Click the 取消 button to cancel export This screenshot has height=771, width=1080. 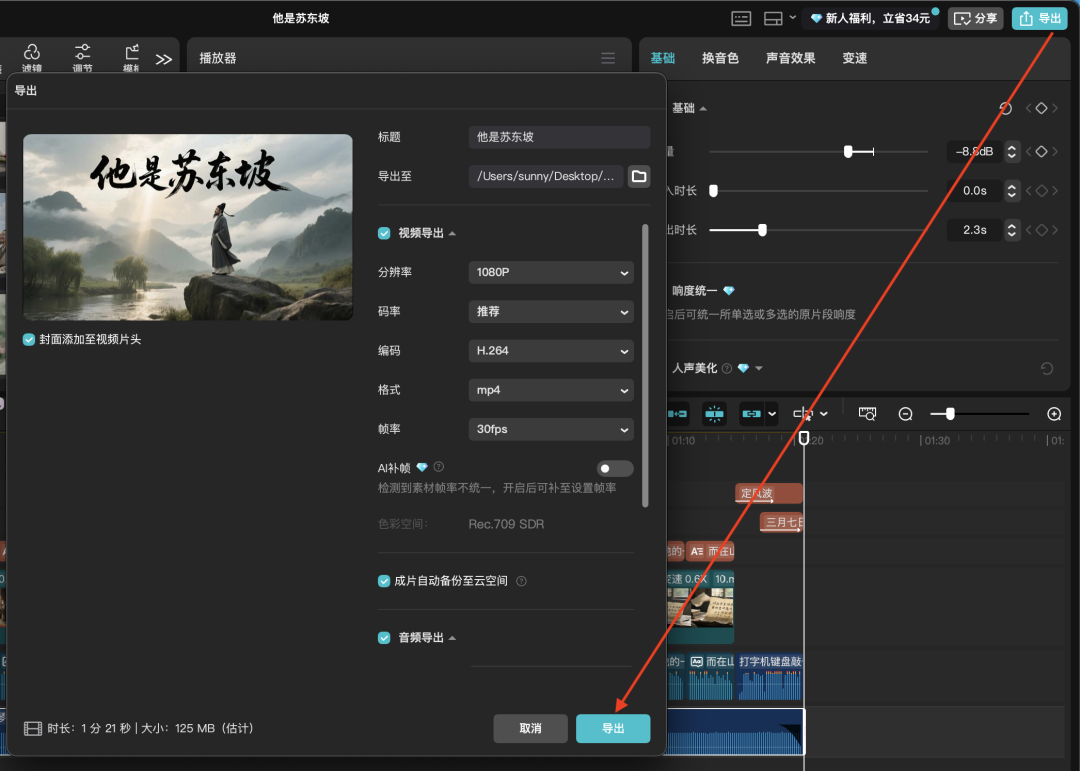click(x=530, y=728)
